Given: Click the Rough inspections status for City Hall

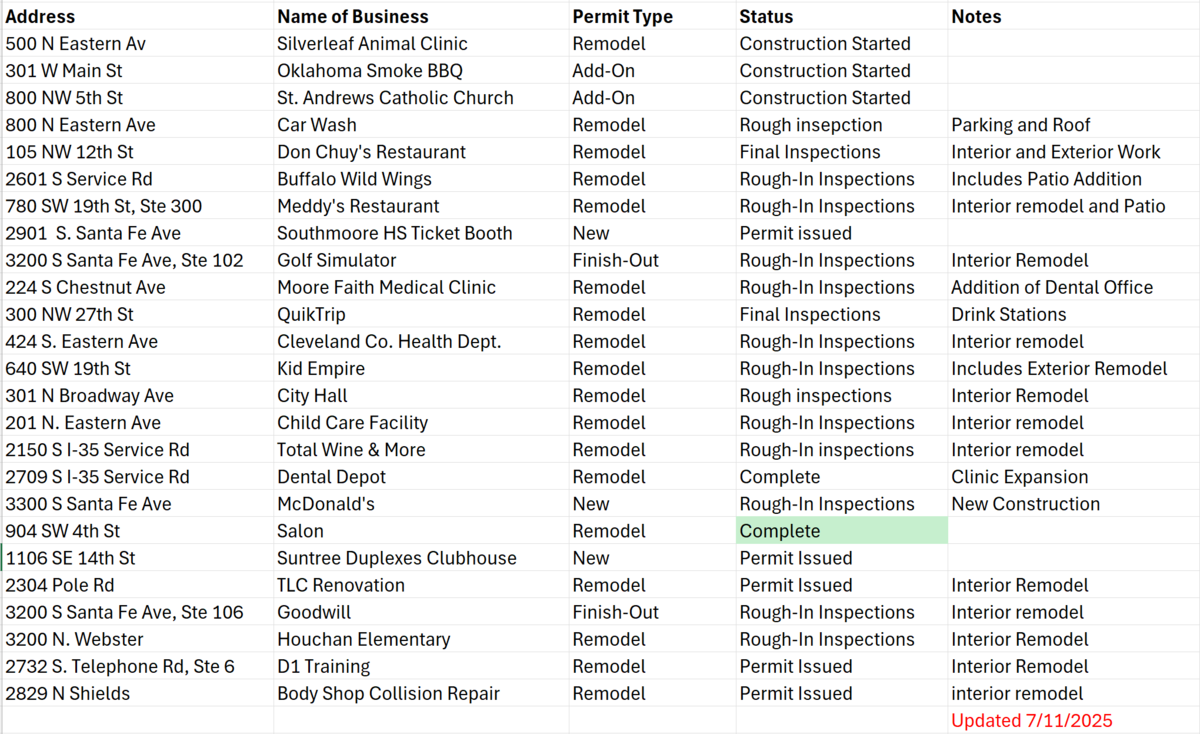Looking at the screenshot, I should tap(842, 395).
